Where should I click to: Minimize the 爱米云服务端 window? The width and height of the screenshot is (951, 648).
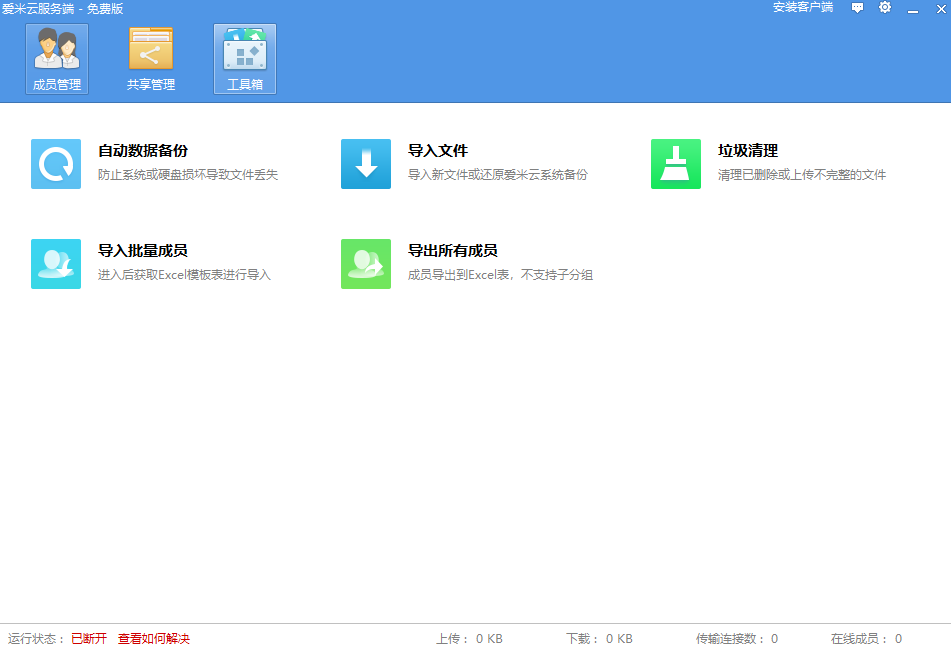[x=912, y=9]
